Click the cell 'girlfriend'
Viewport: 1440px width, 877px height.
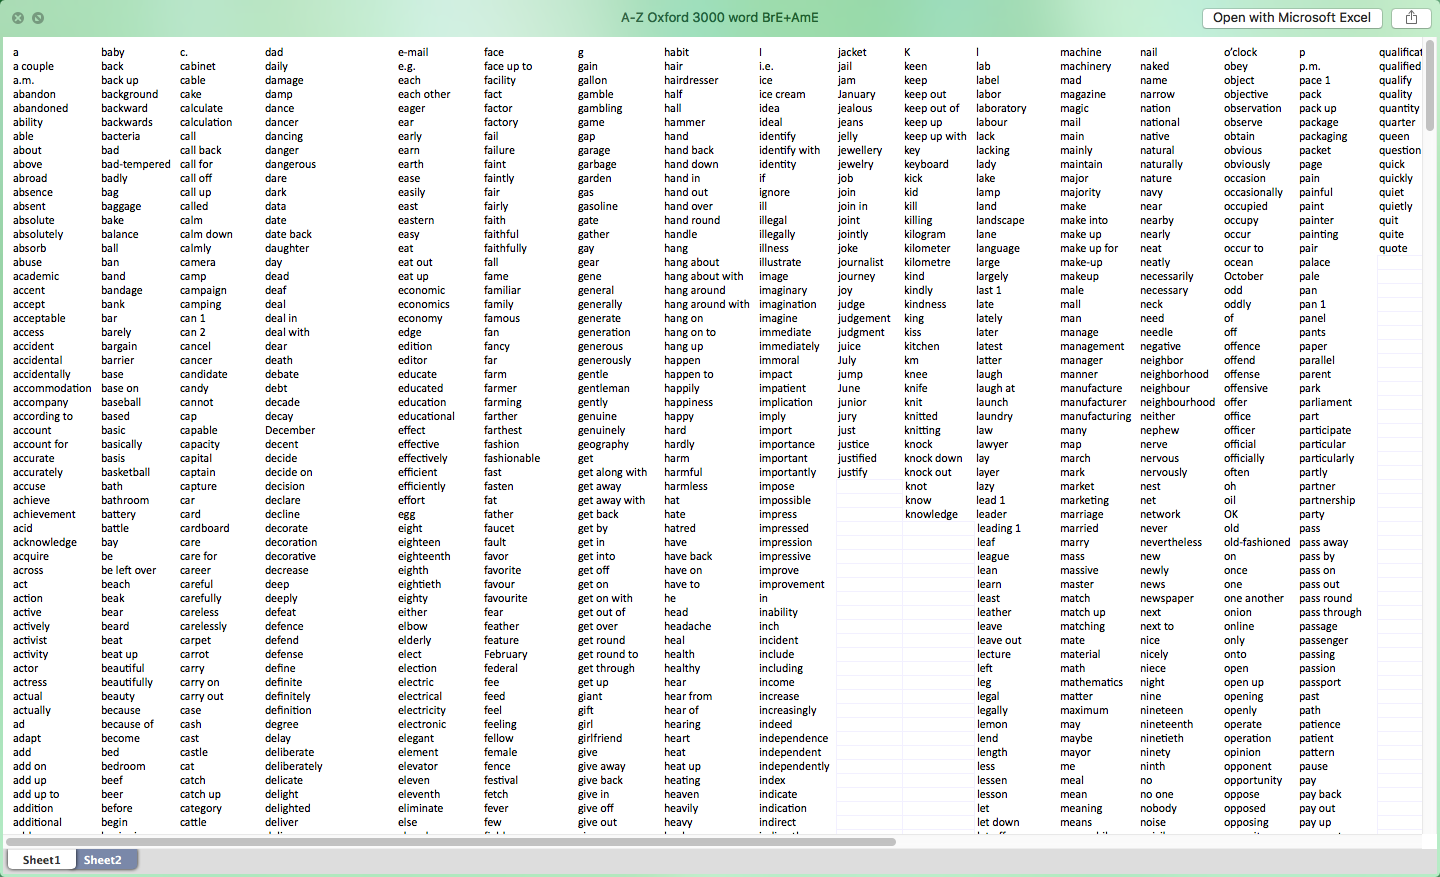[599, 738]
